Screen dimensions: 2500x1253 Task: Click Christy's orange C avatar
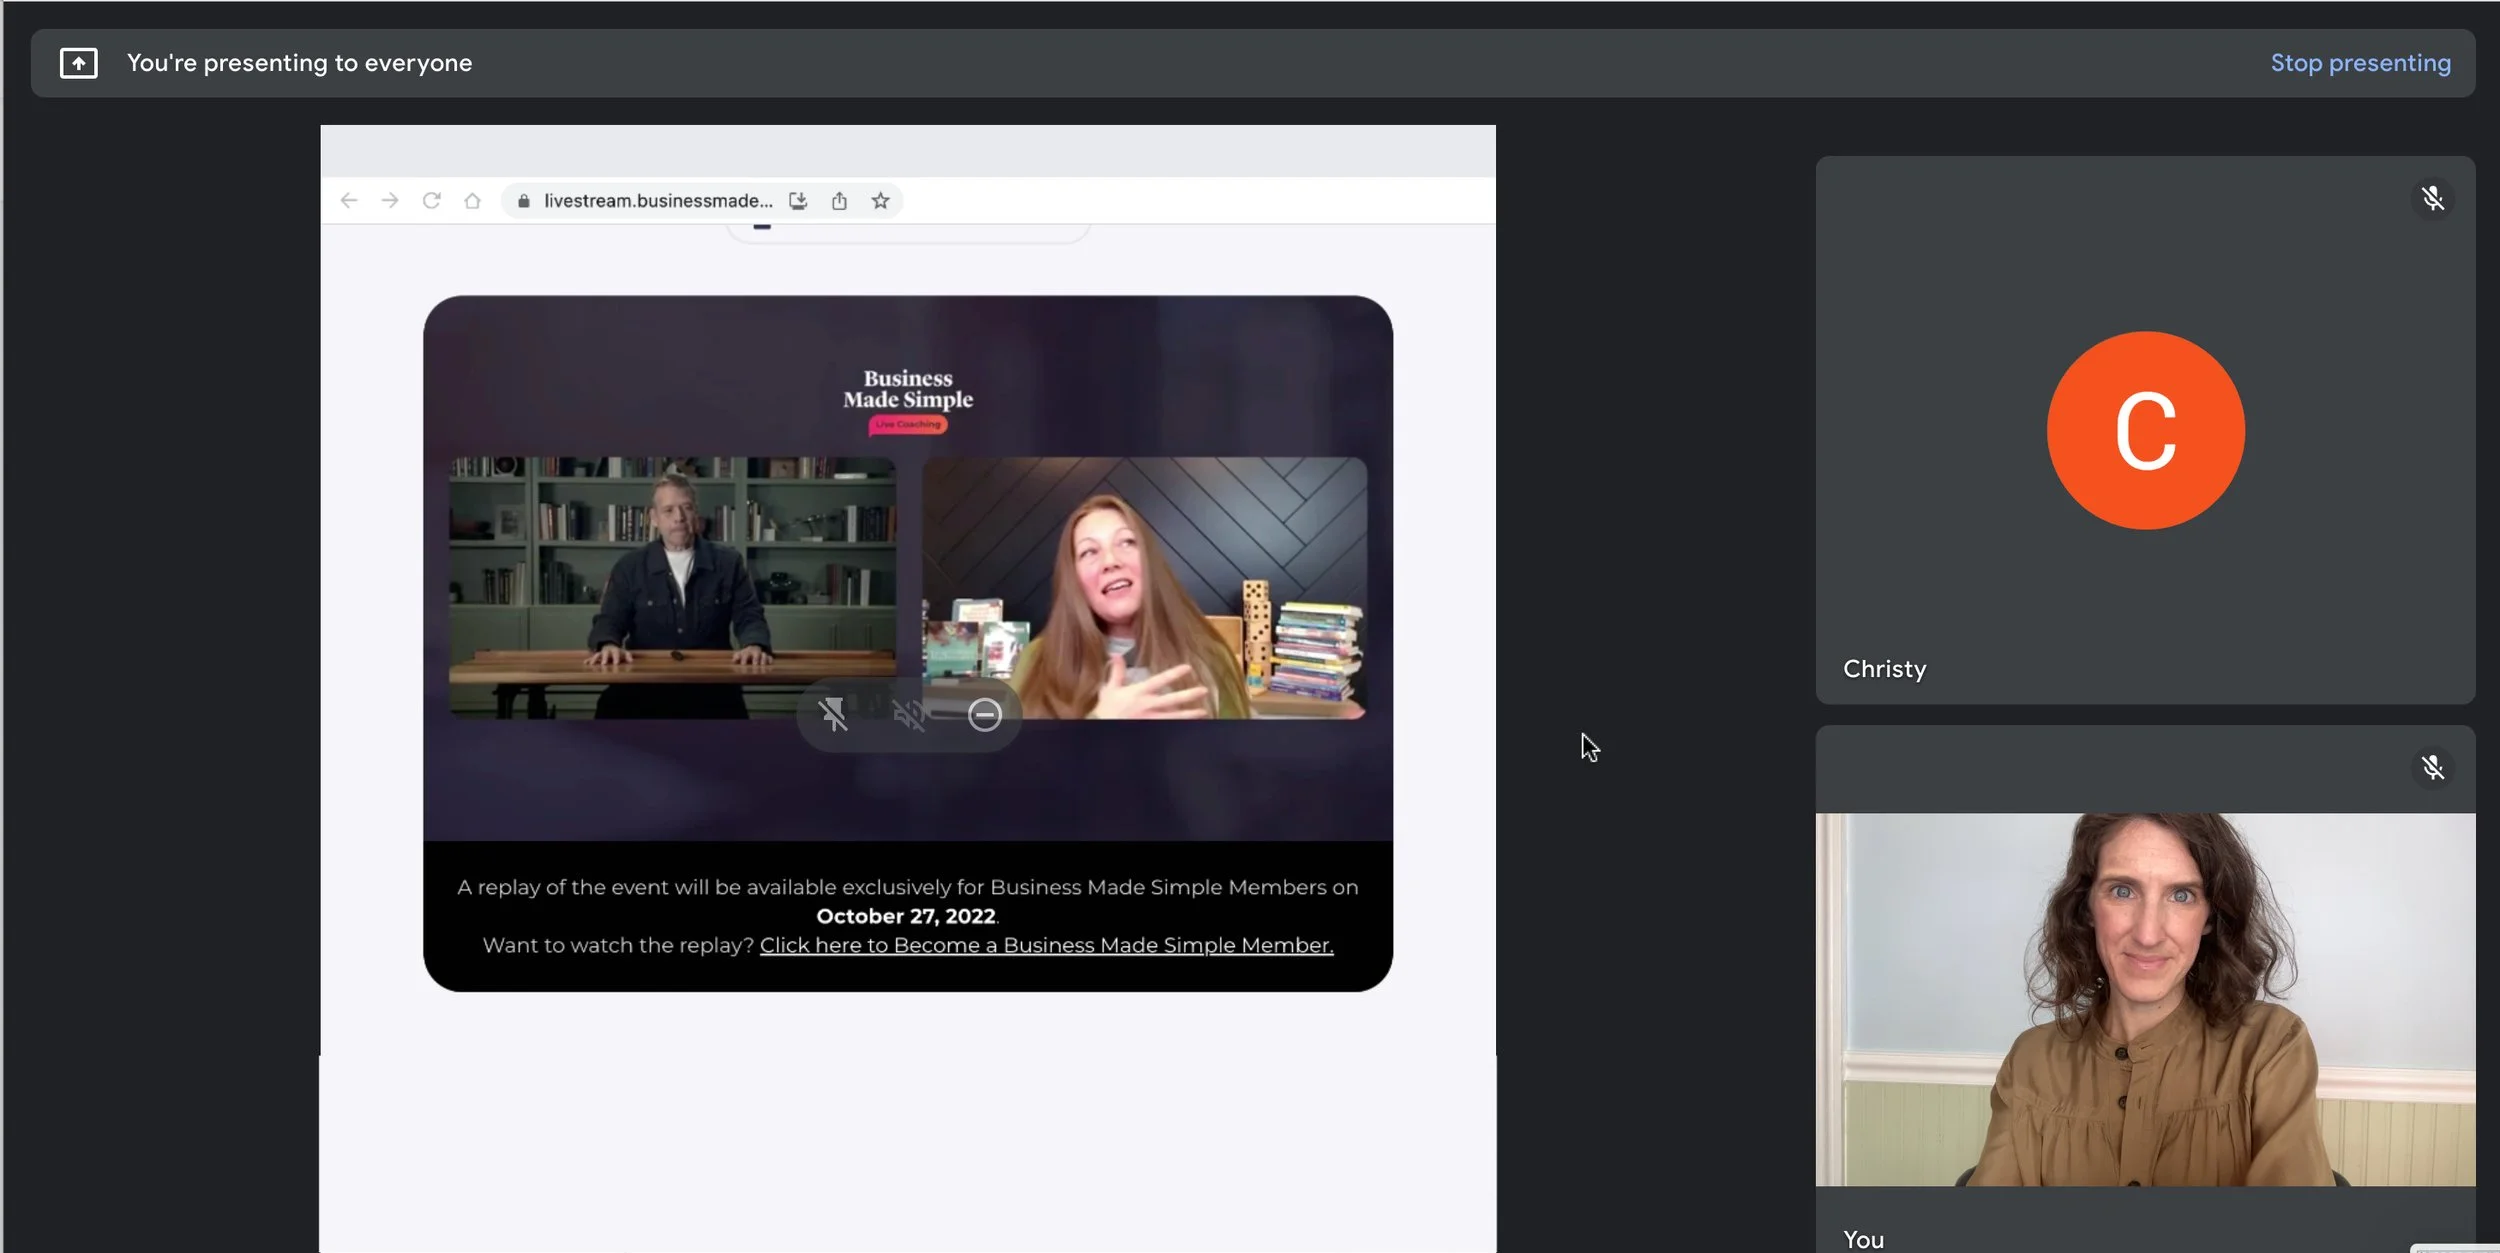coord(2145,430)
